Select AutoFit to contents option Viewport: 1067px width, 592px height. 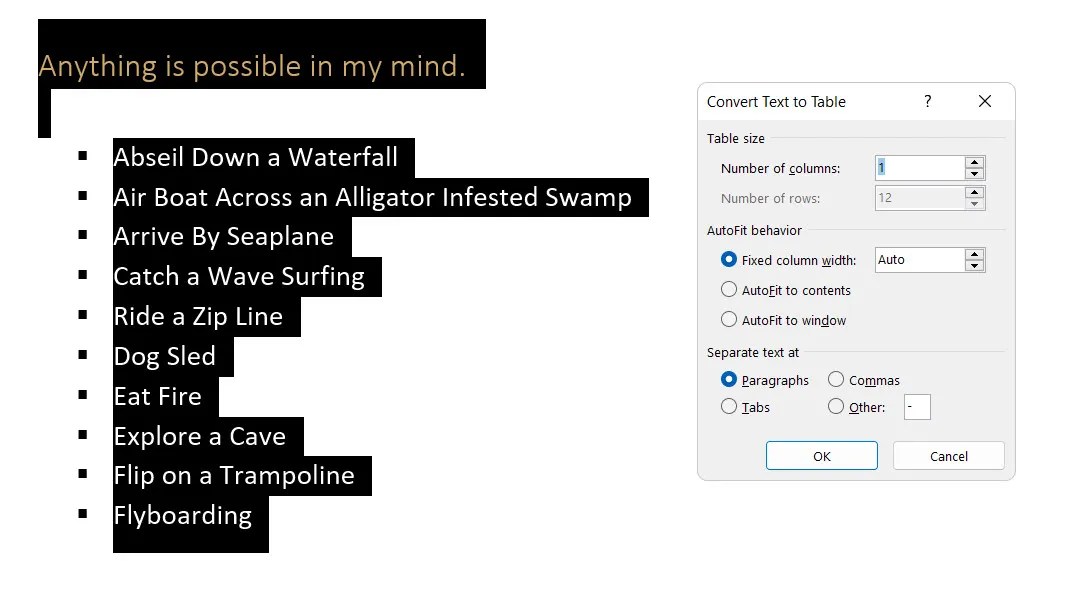[729, 290]
